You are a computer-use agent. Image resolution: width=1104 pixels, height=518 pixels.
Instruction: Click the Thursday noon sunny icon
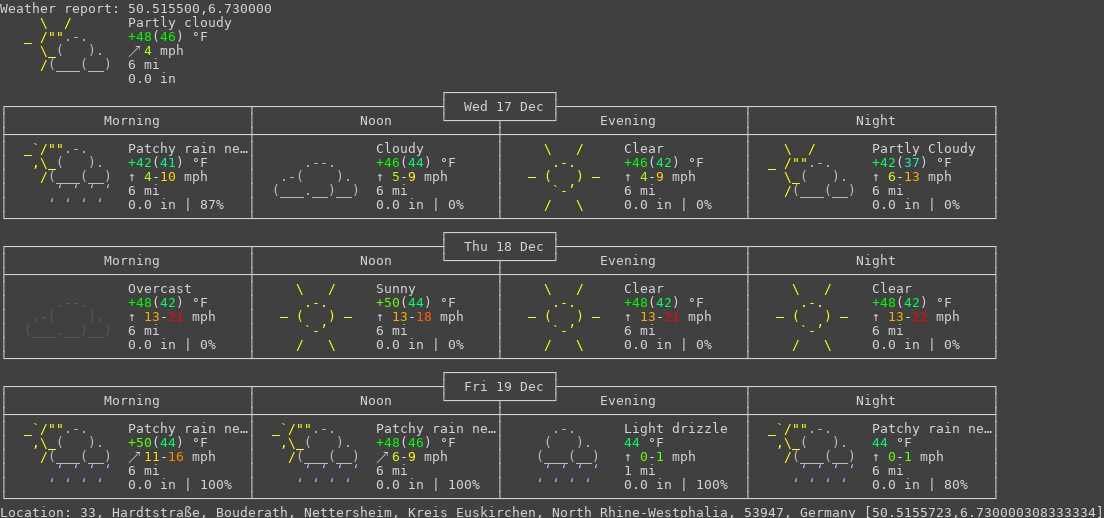coord(316,317)
